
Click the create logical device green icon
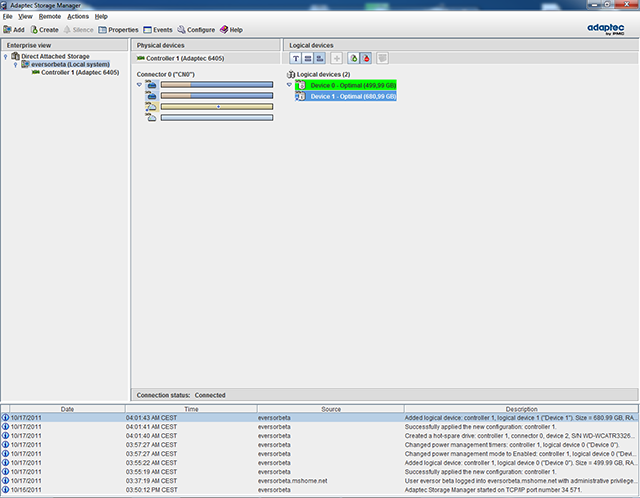(x=353, y=58)
